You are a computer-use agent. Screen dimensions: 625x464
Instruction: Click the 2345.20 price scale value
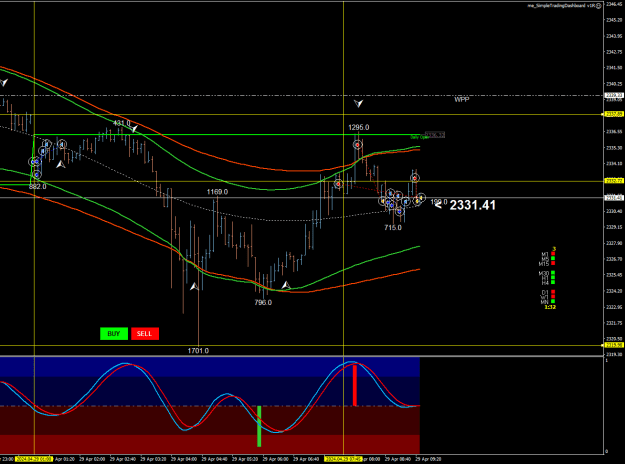(x=614, y=20)
